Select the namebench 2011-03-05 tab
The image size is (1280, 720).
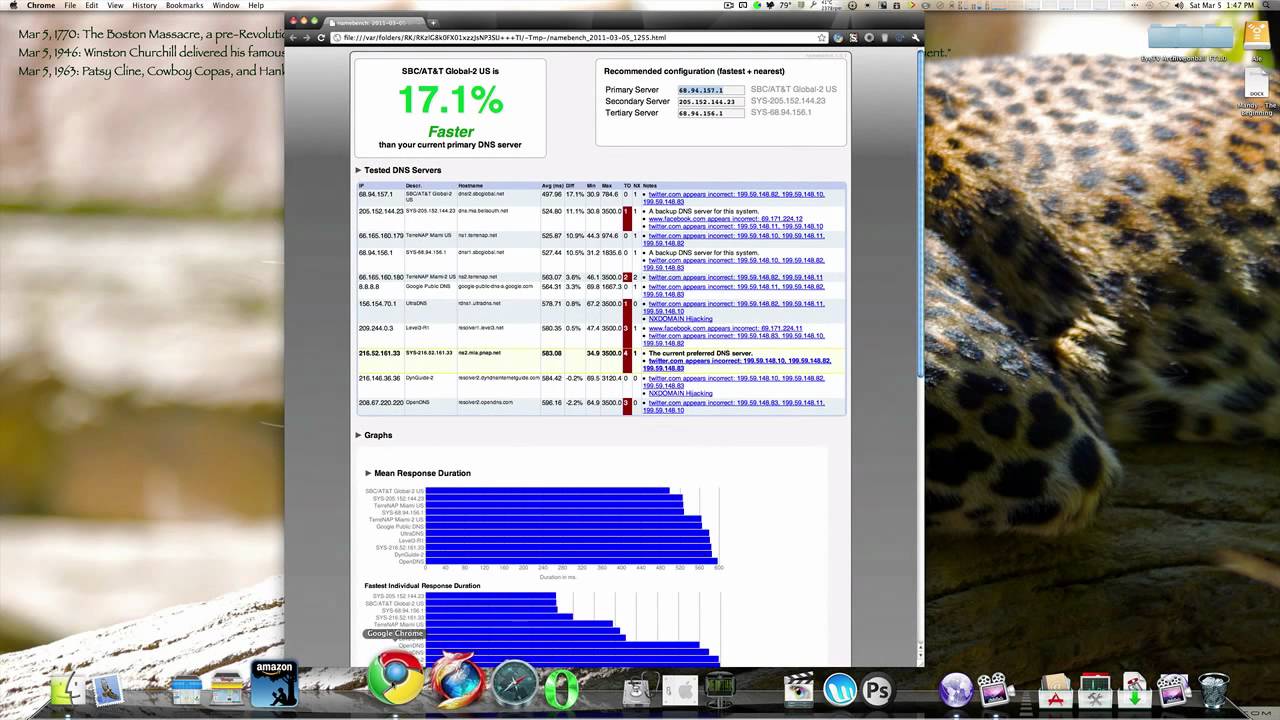pyautogui.click(x=375, y=21)
